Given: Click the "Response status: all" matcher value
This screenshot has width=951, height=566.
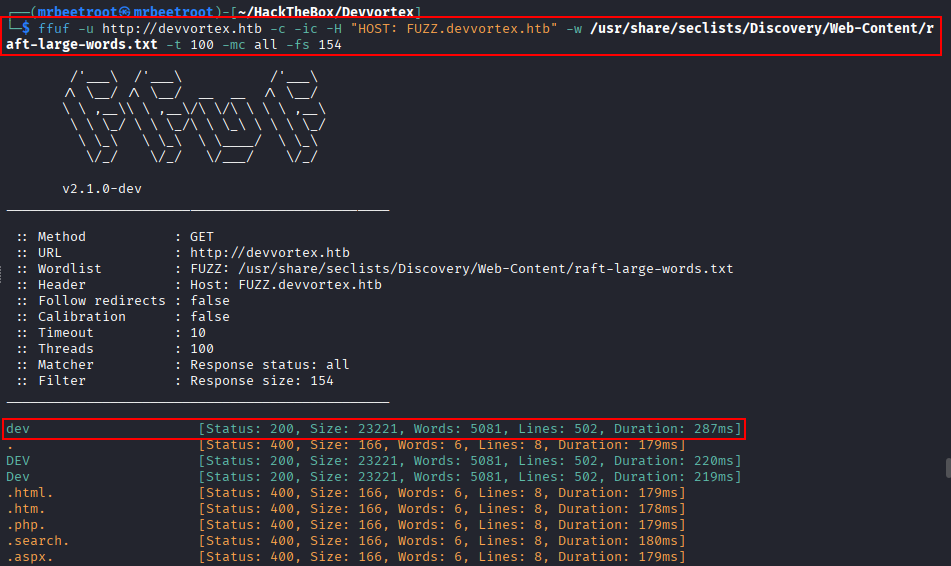Looking at the screenshot, I should coord(270,365).
